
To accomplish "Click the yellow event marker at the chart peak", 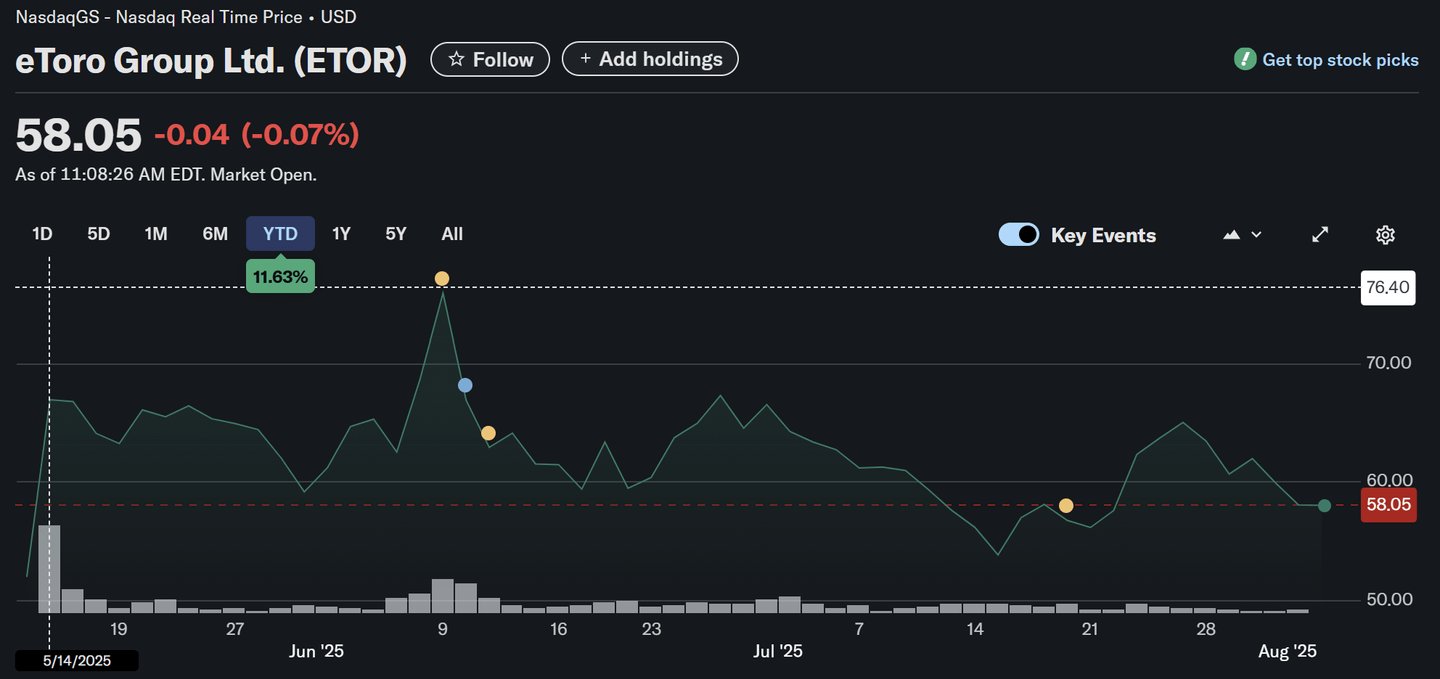I will pyautogui.click(x=442, y=278).
